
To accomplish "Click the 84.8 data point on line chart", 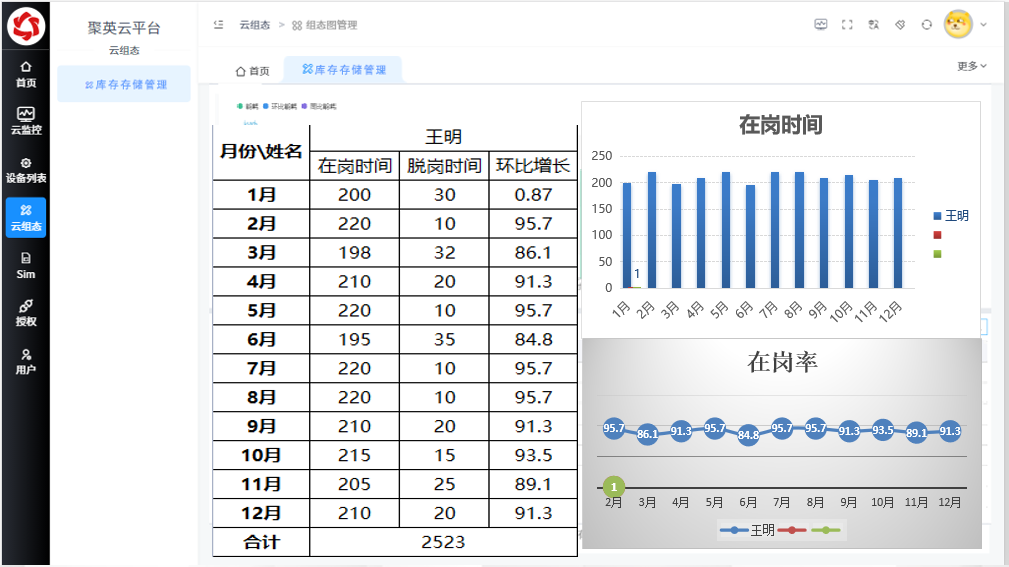I will (x=748, y=435).
